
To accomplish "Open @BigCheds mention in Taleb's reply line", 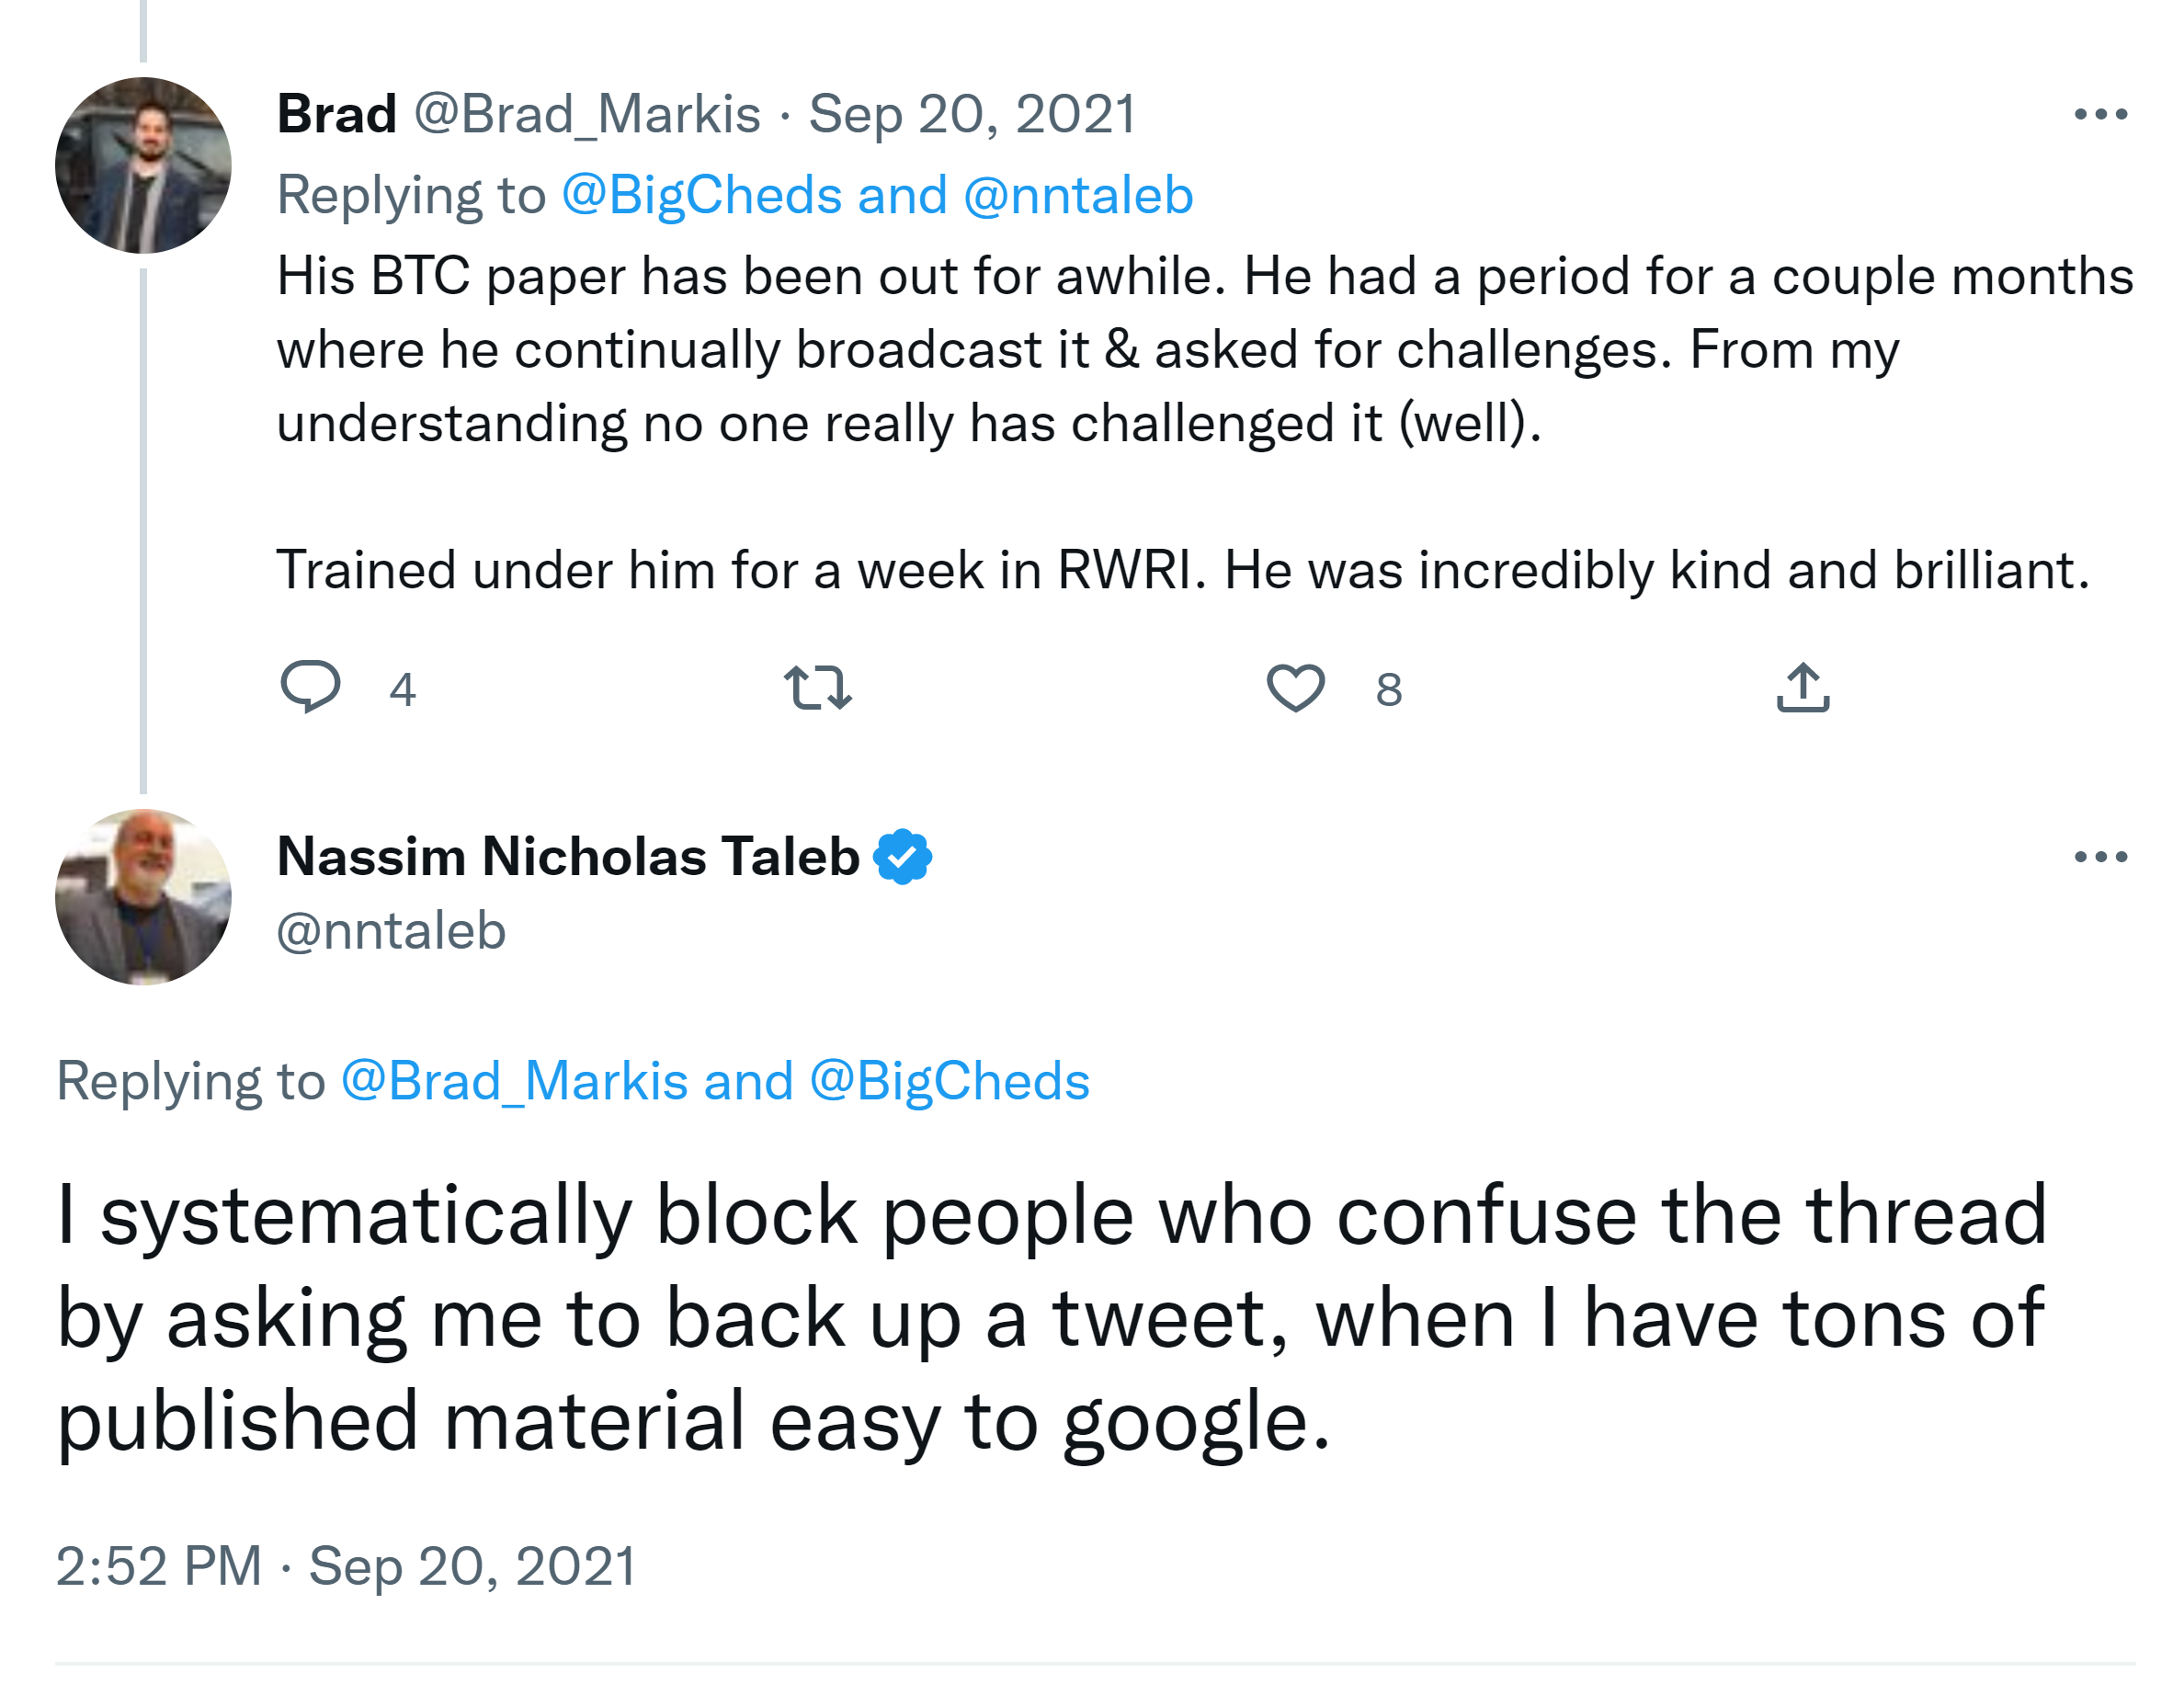I will click(x=949, y=1081).
